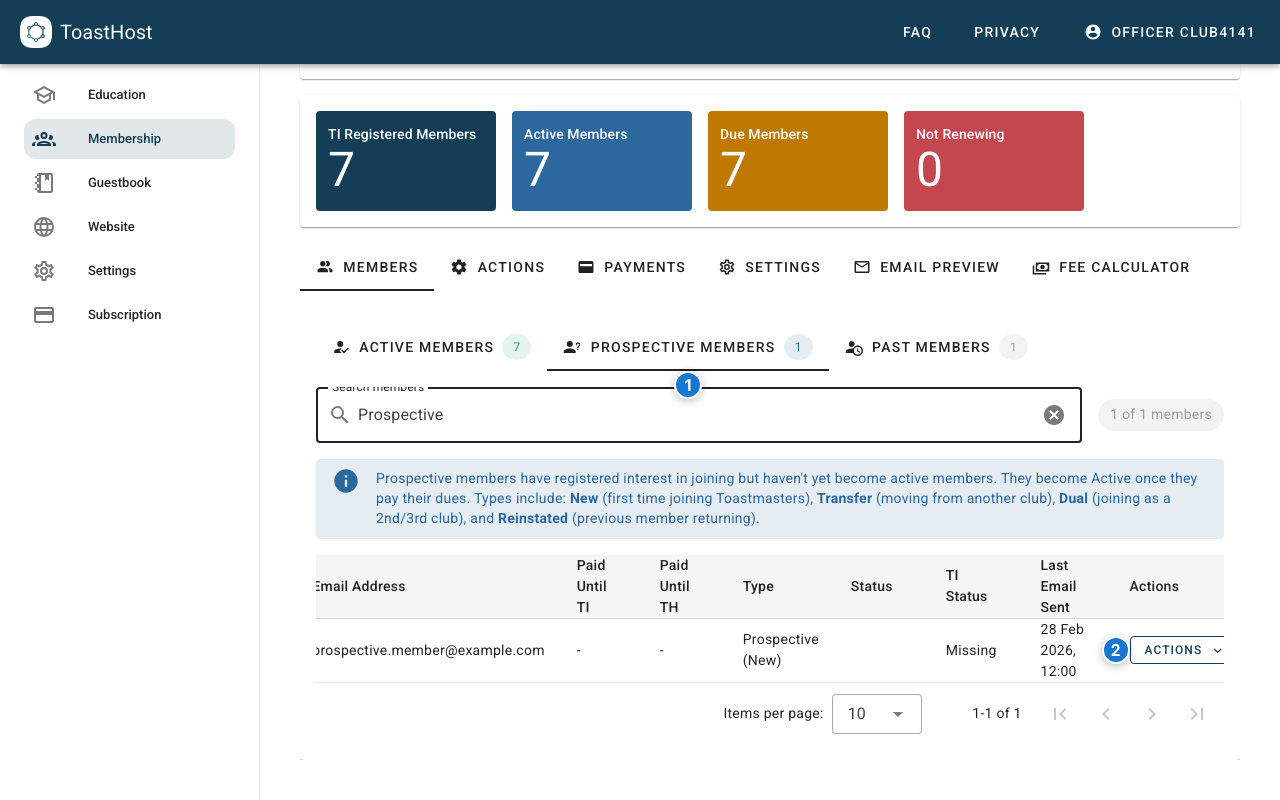Click the Education graduation cap icon

(x=44, y=94)
